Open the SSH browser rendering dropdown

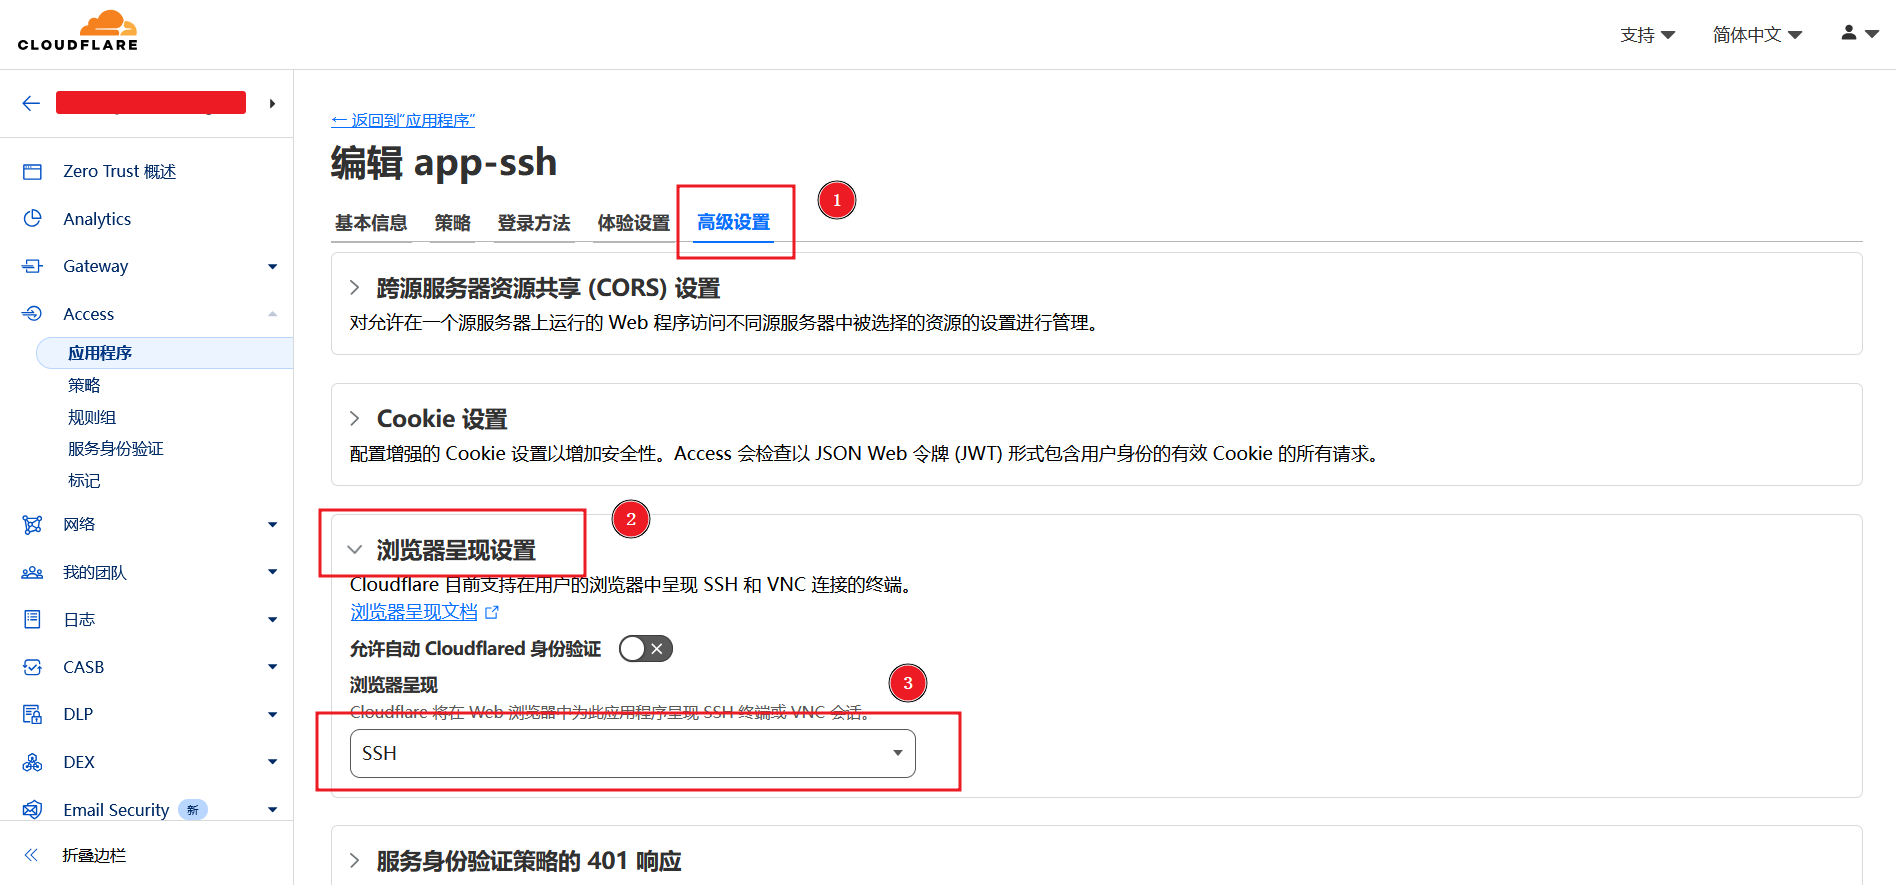click(x=632, y=753)
